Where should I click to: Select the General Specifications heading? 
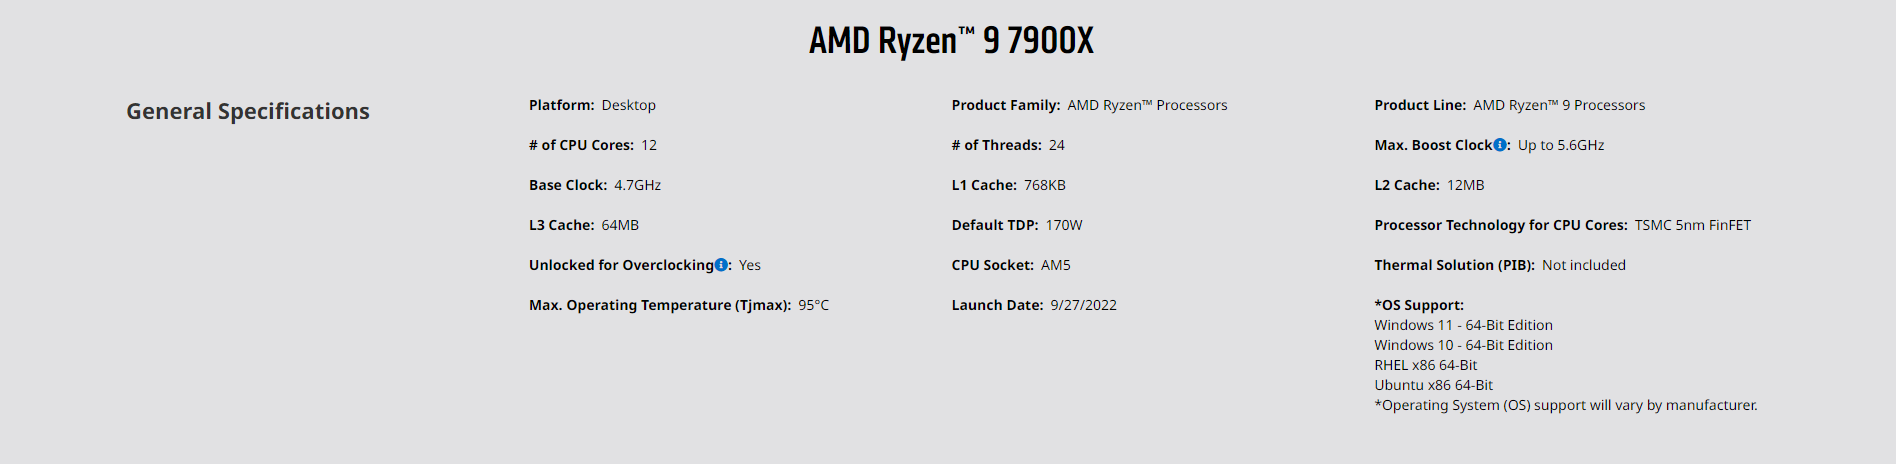248,111
